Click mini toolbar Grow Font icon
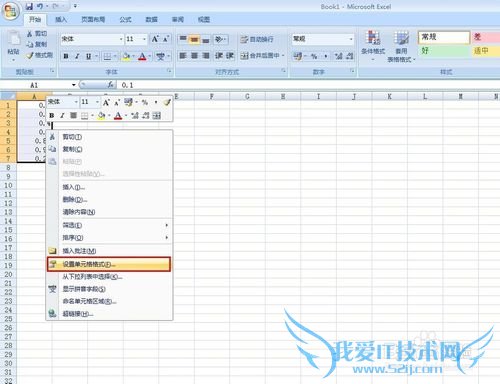Screen dimensions: 500x384 click(x=106, y=102)
